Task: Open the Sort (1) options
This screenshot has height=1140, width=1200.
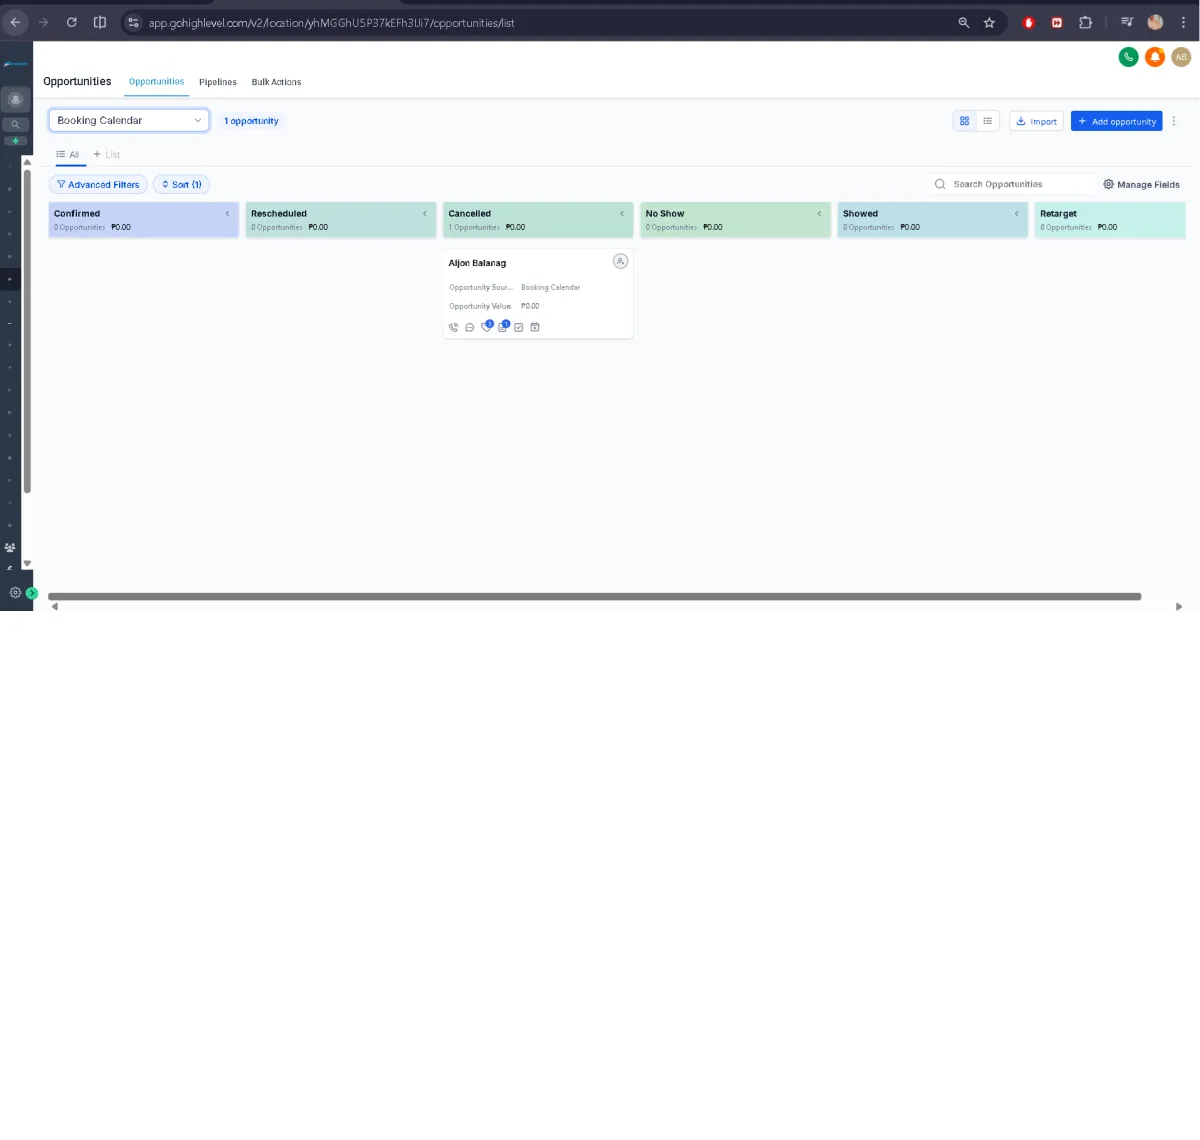Action: [181, 184]
